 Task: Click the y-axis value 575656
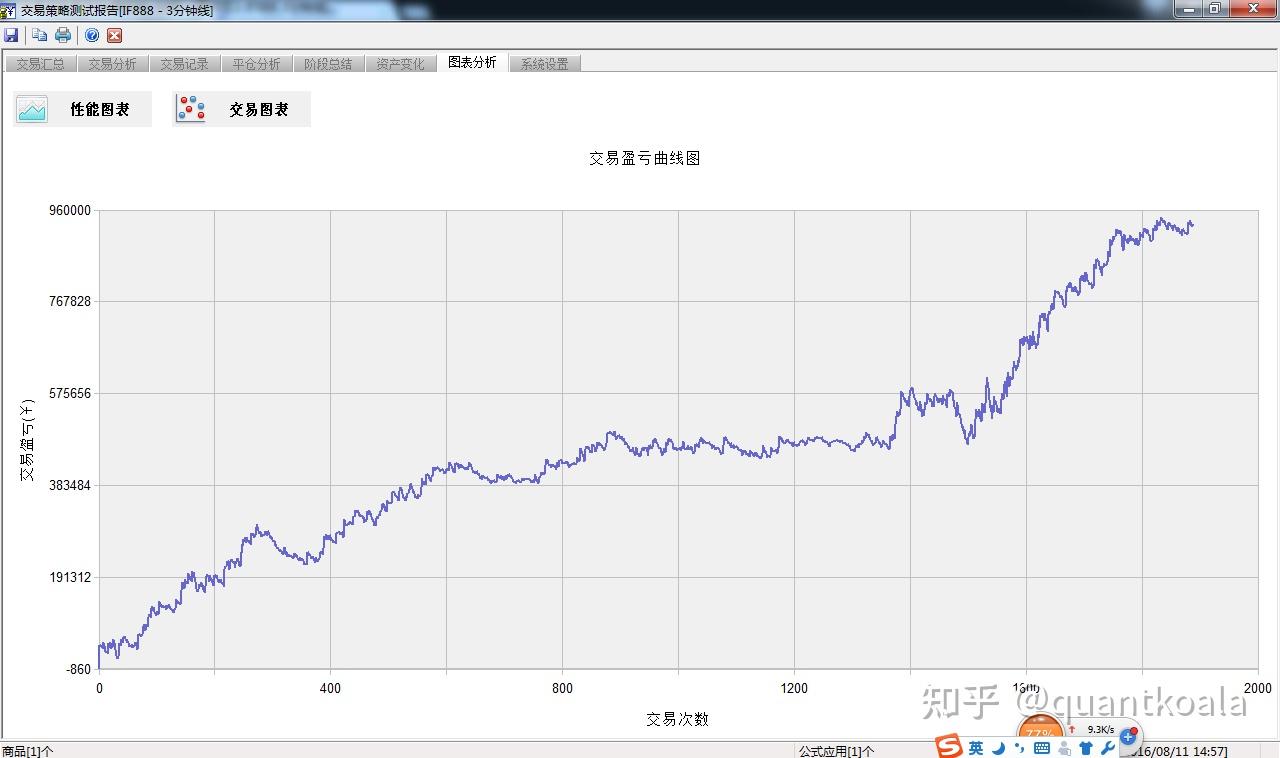(69, 394)
